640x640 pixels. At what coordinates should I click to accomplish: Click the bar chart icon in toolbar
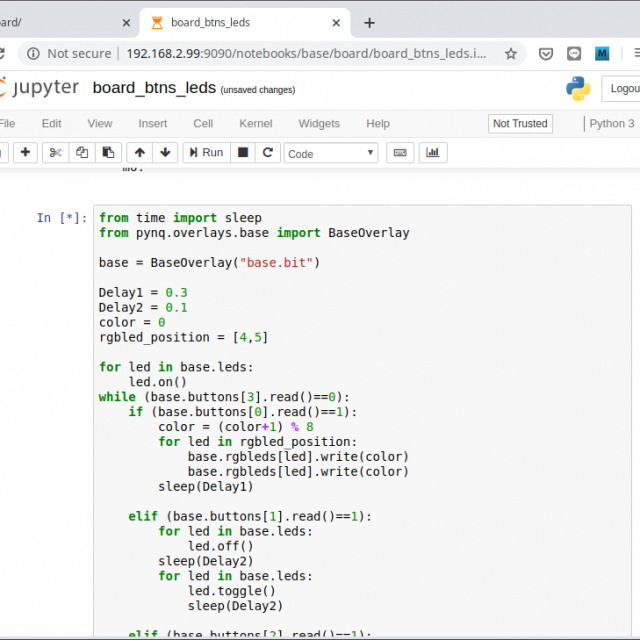coord(433,153)
